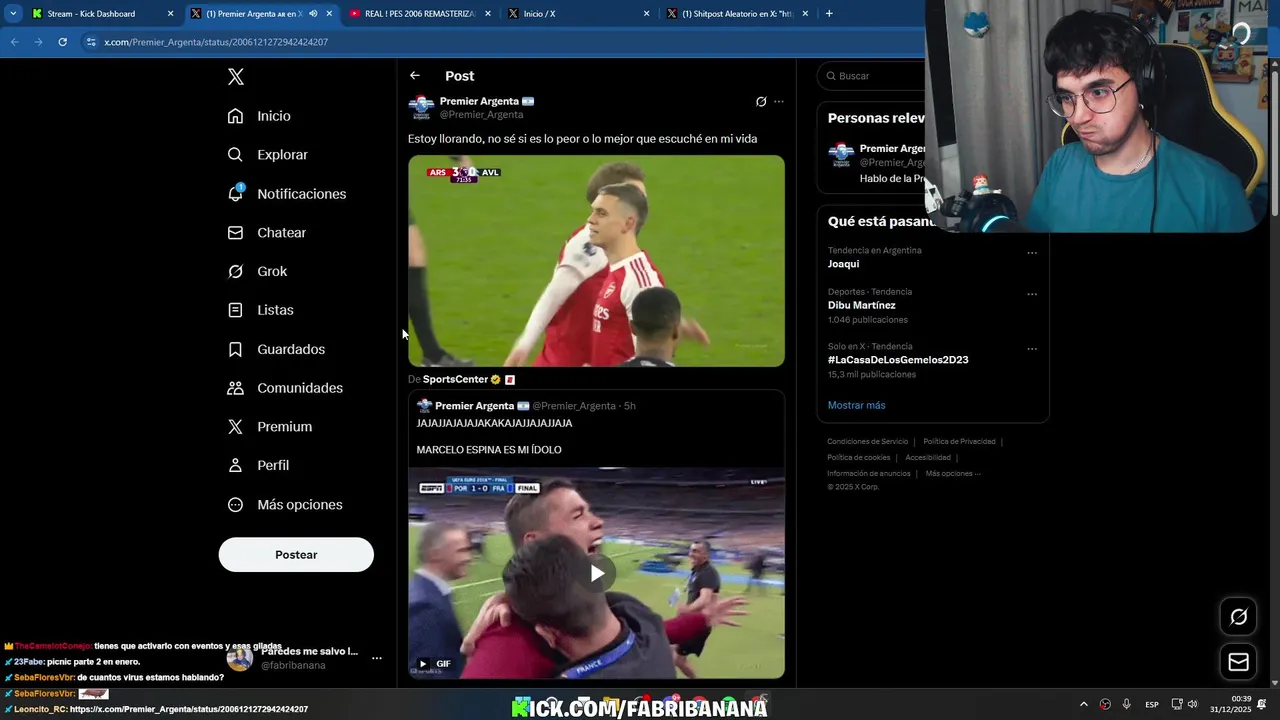Screen dimensions: 1280x720
Task: Open Comunidades page
Action: (x=285, y=388)
